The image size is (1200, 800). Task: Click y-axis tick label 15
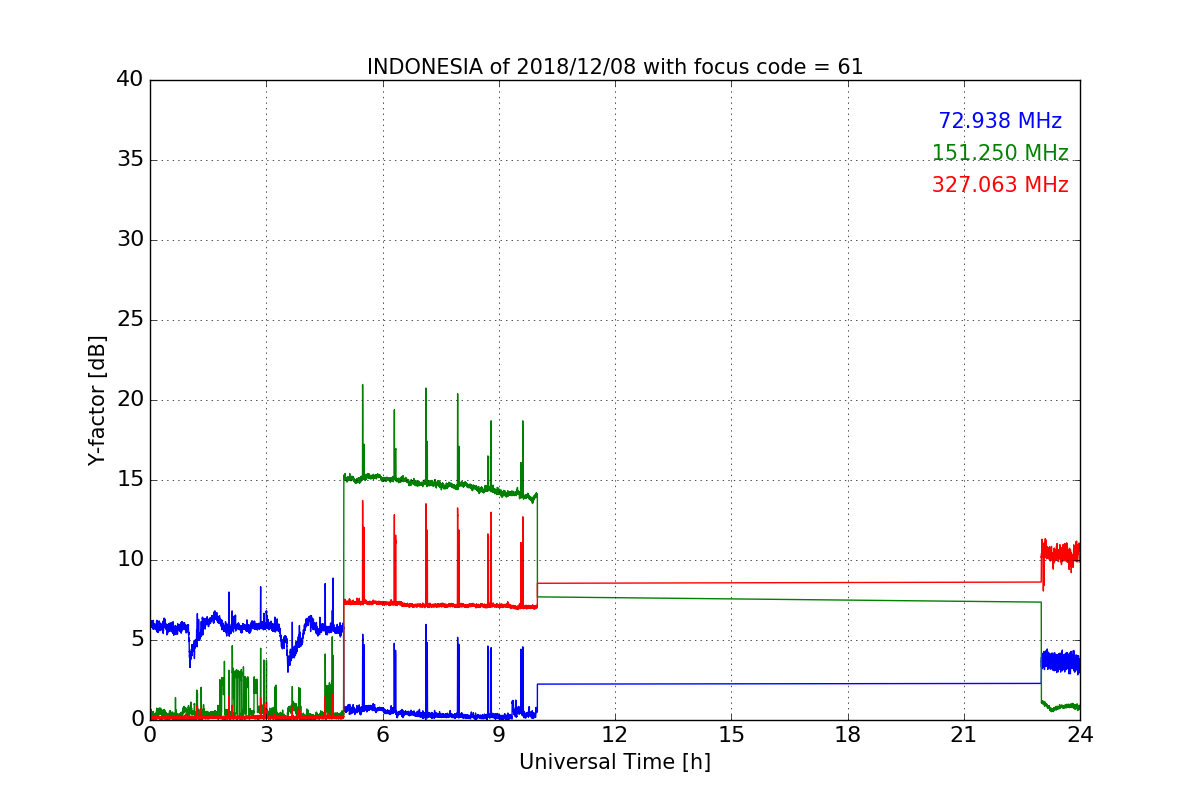click(130, 480)
